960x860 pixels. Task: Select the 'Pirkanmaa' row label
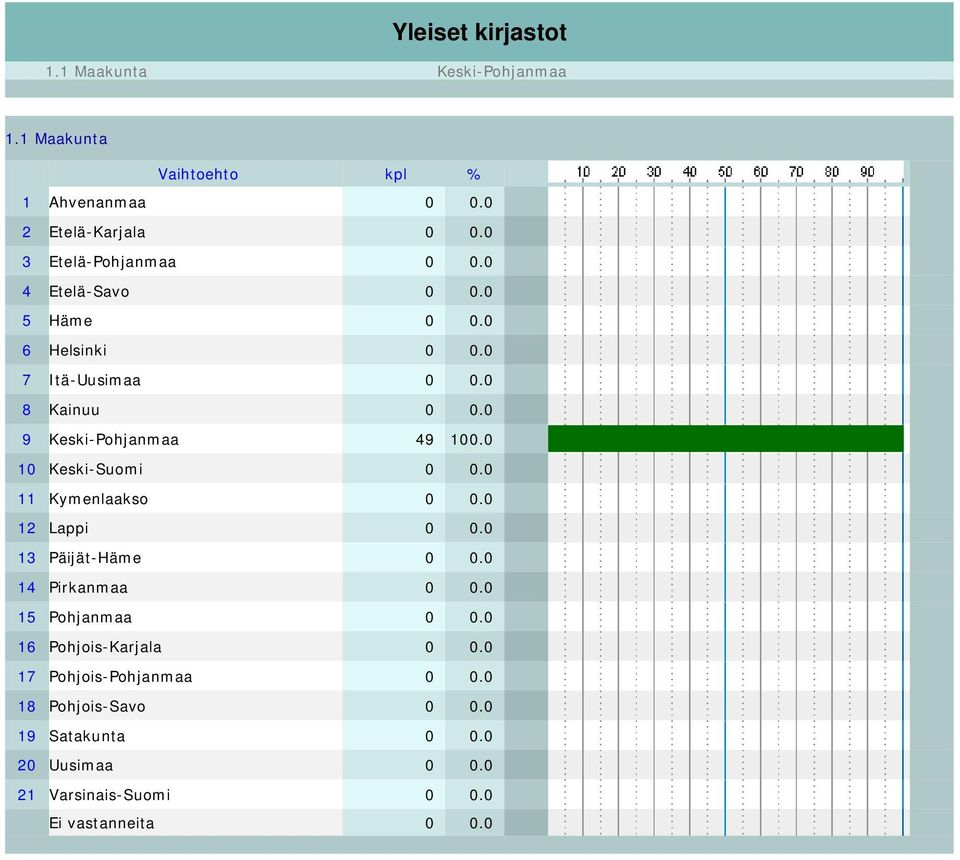(89, 588)
